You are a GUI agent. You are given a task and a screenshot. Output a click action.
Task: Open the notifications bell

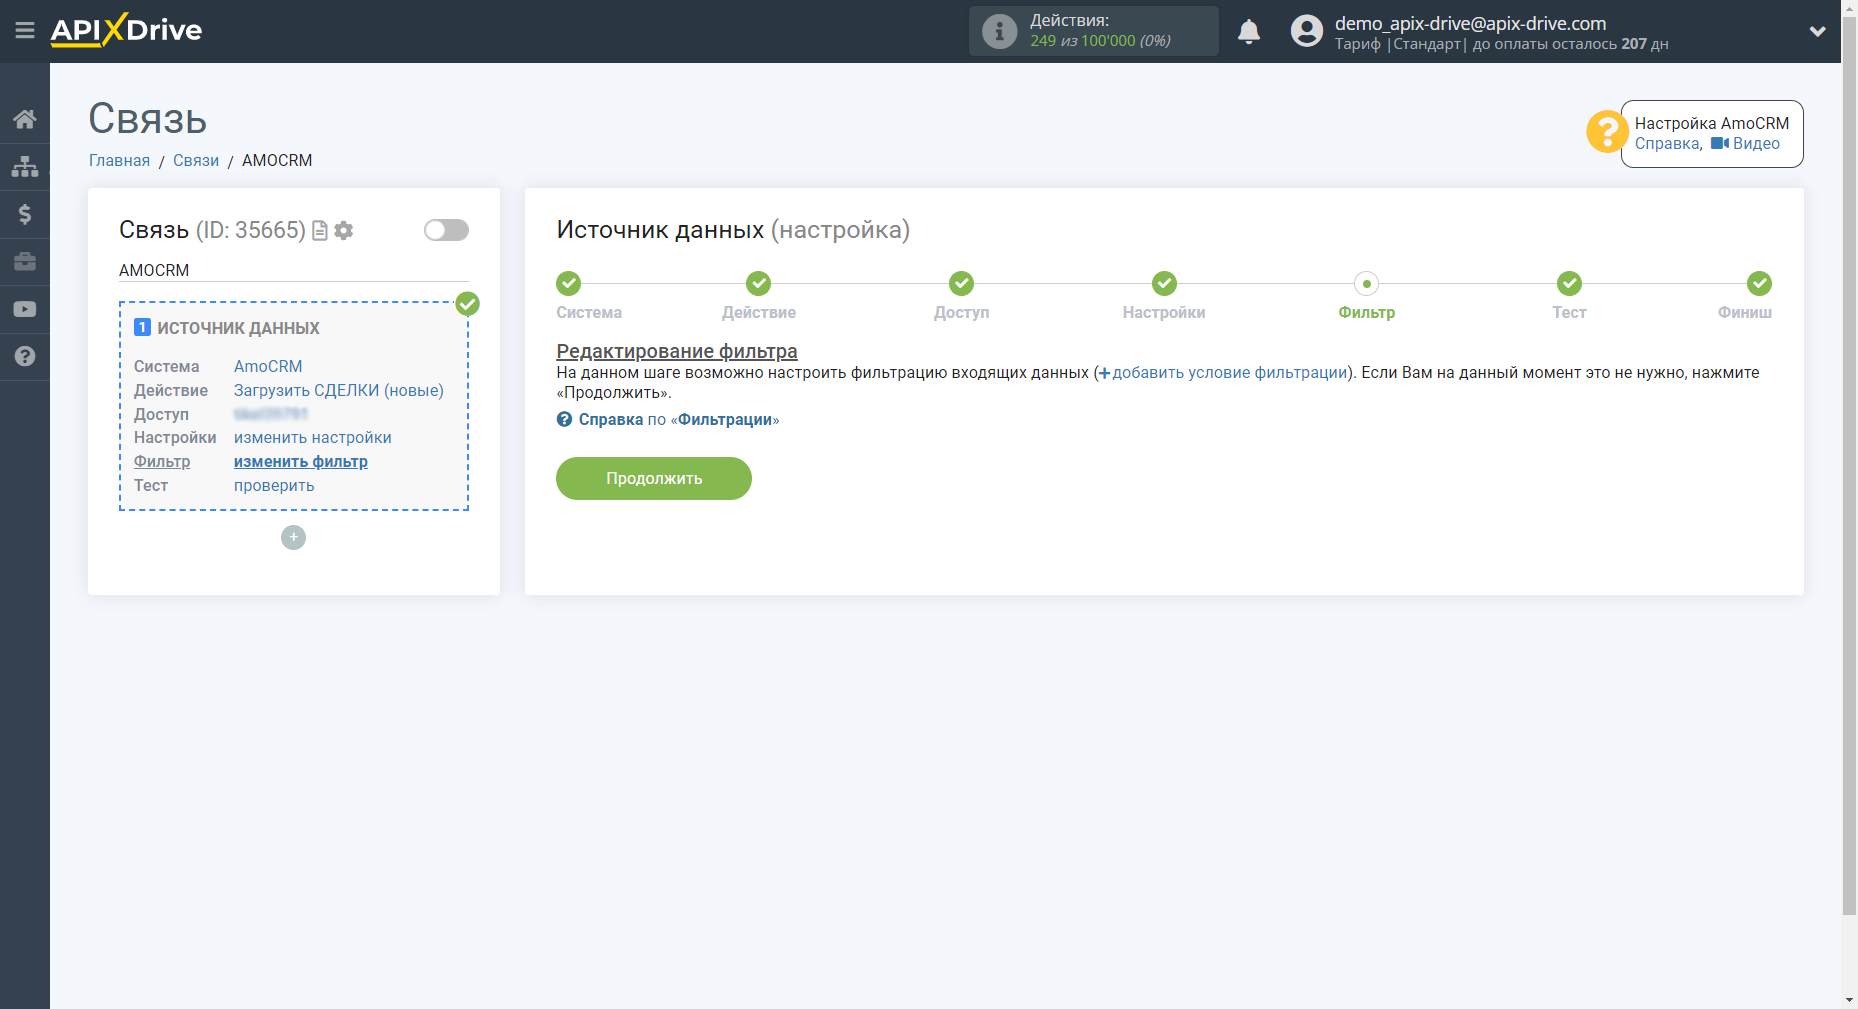1249,32
